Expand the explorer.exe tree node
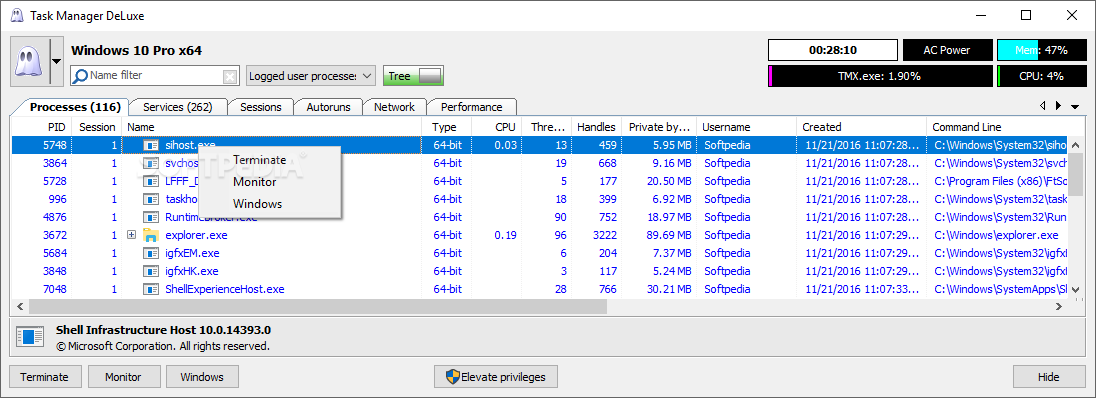1096x398 pixels. 131,235
